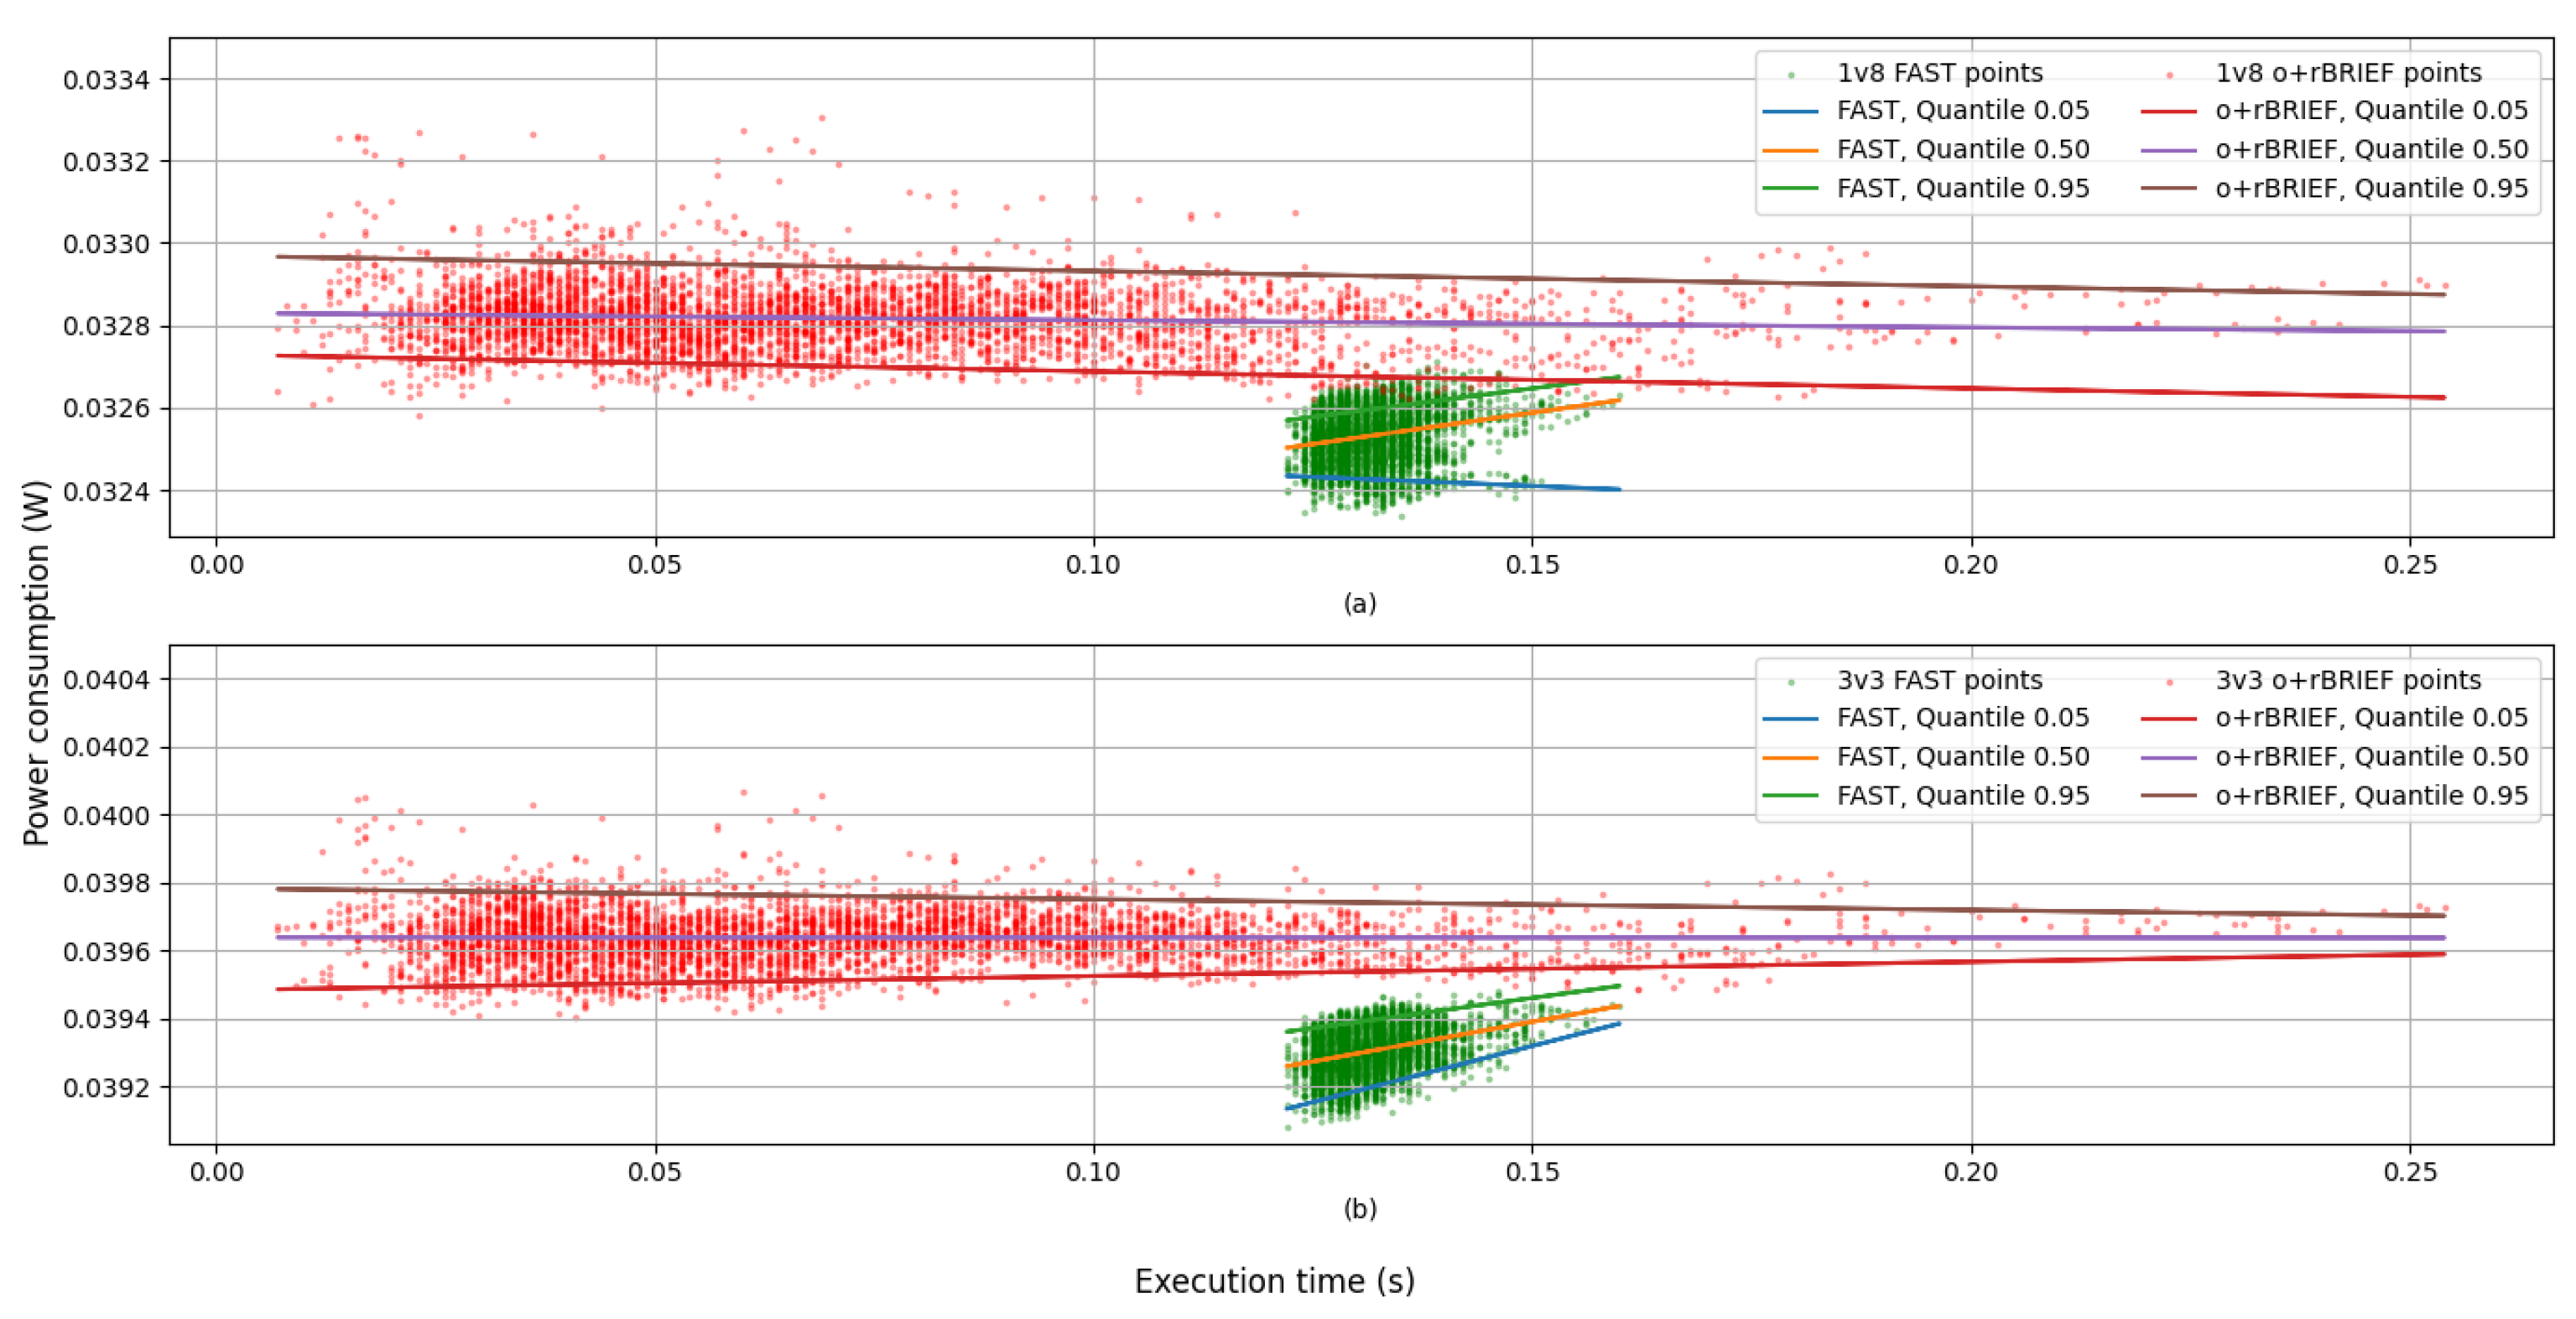Click the purple line sample for 'o+rBRIEF, Quantile 0.50' in plot (a) legend
Image resolution: width=2576 pixels, height=1319 pixels.
pyautogui.click(x=2169, y=149)
